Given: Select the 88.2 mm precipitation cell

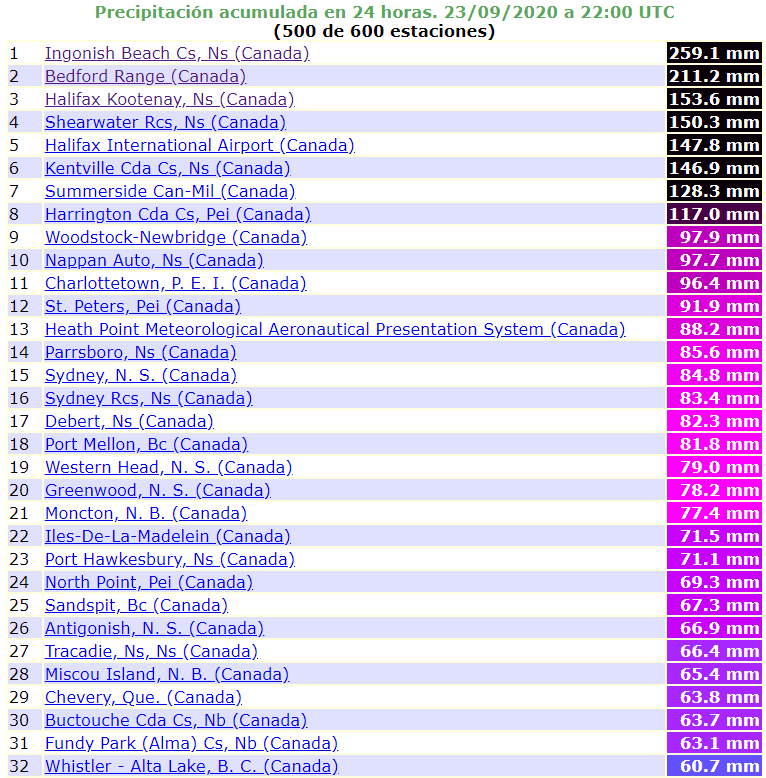Looking at the screenshot, I should (714, 329).
